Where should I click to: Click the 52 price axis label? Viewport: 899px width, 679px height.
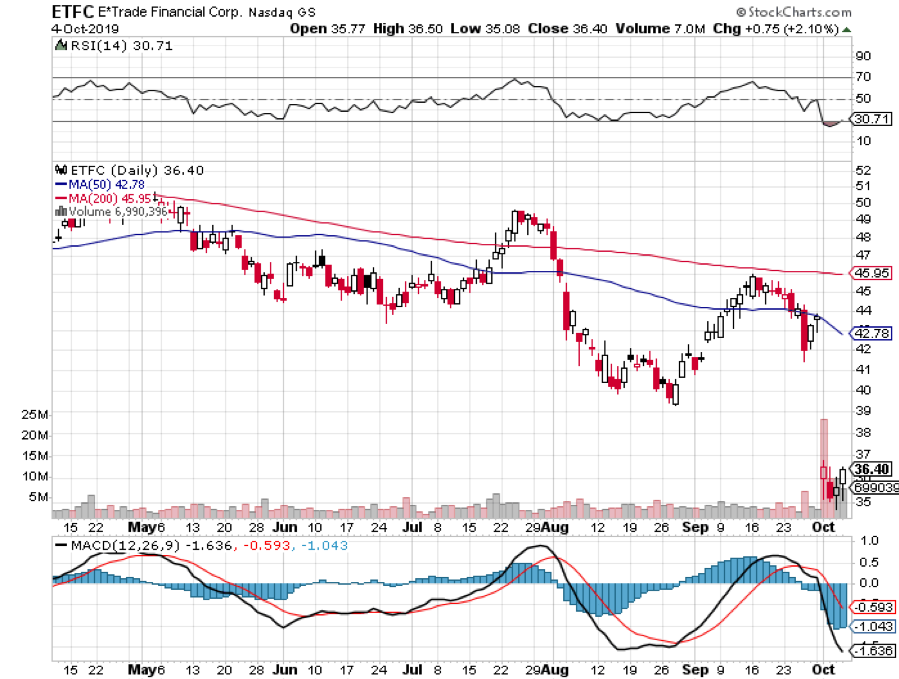[863, 170]
